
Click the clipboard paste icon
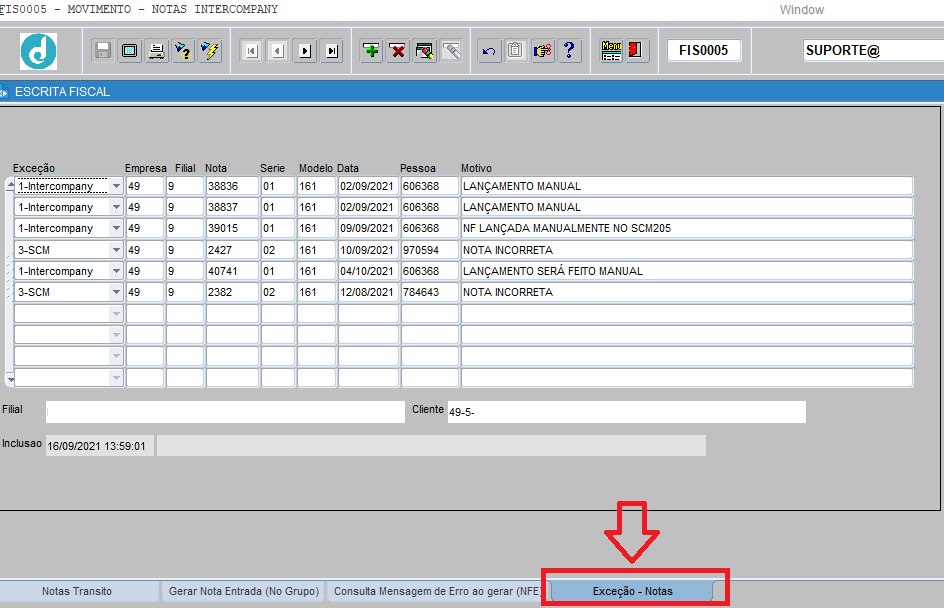coord(516,51)
